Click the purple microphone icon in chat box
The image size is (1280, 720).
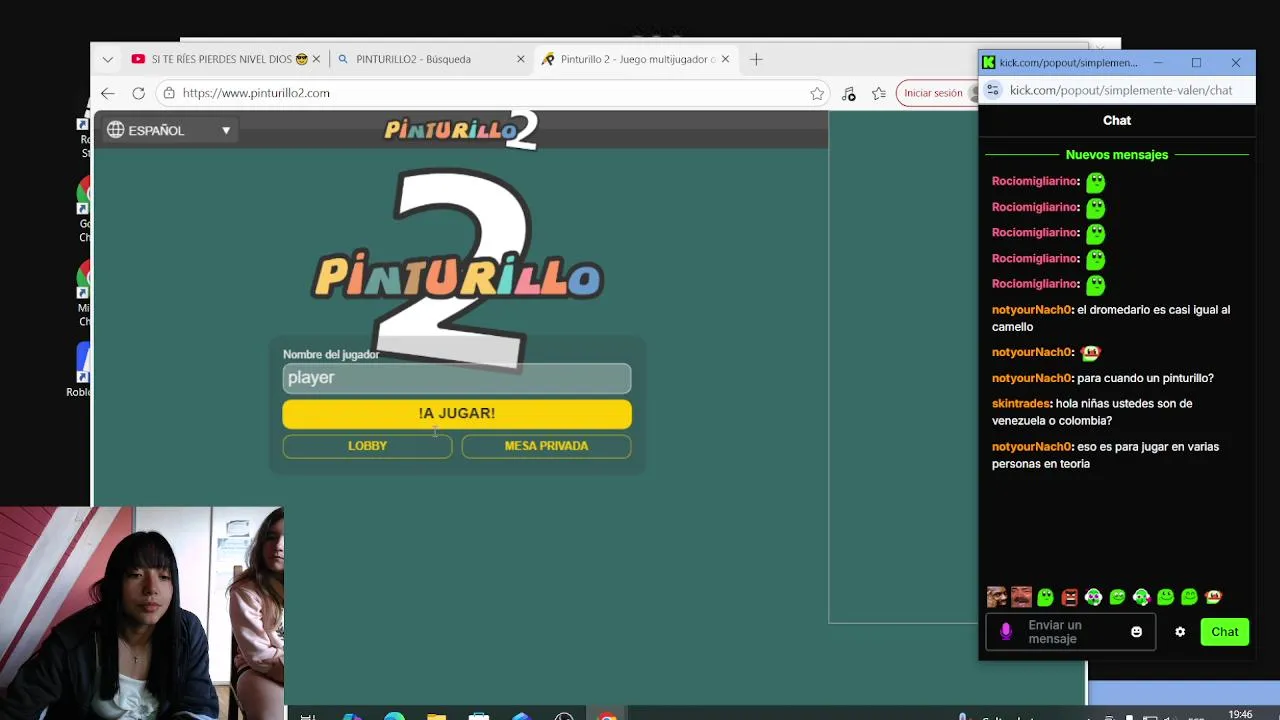[1006, 632]
